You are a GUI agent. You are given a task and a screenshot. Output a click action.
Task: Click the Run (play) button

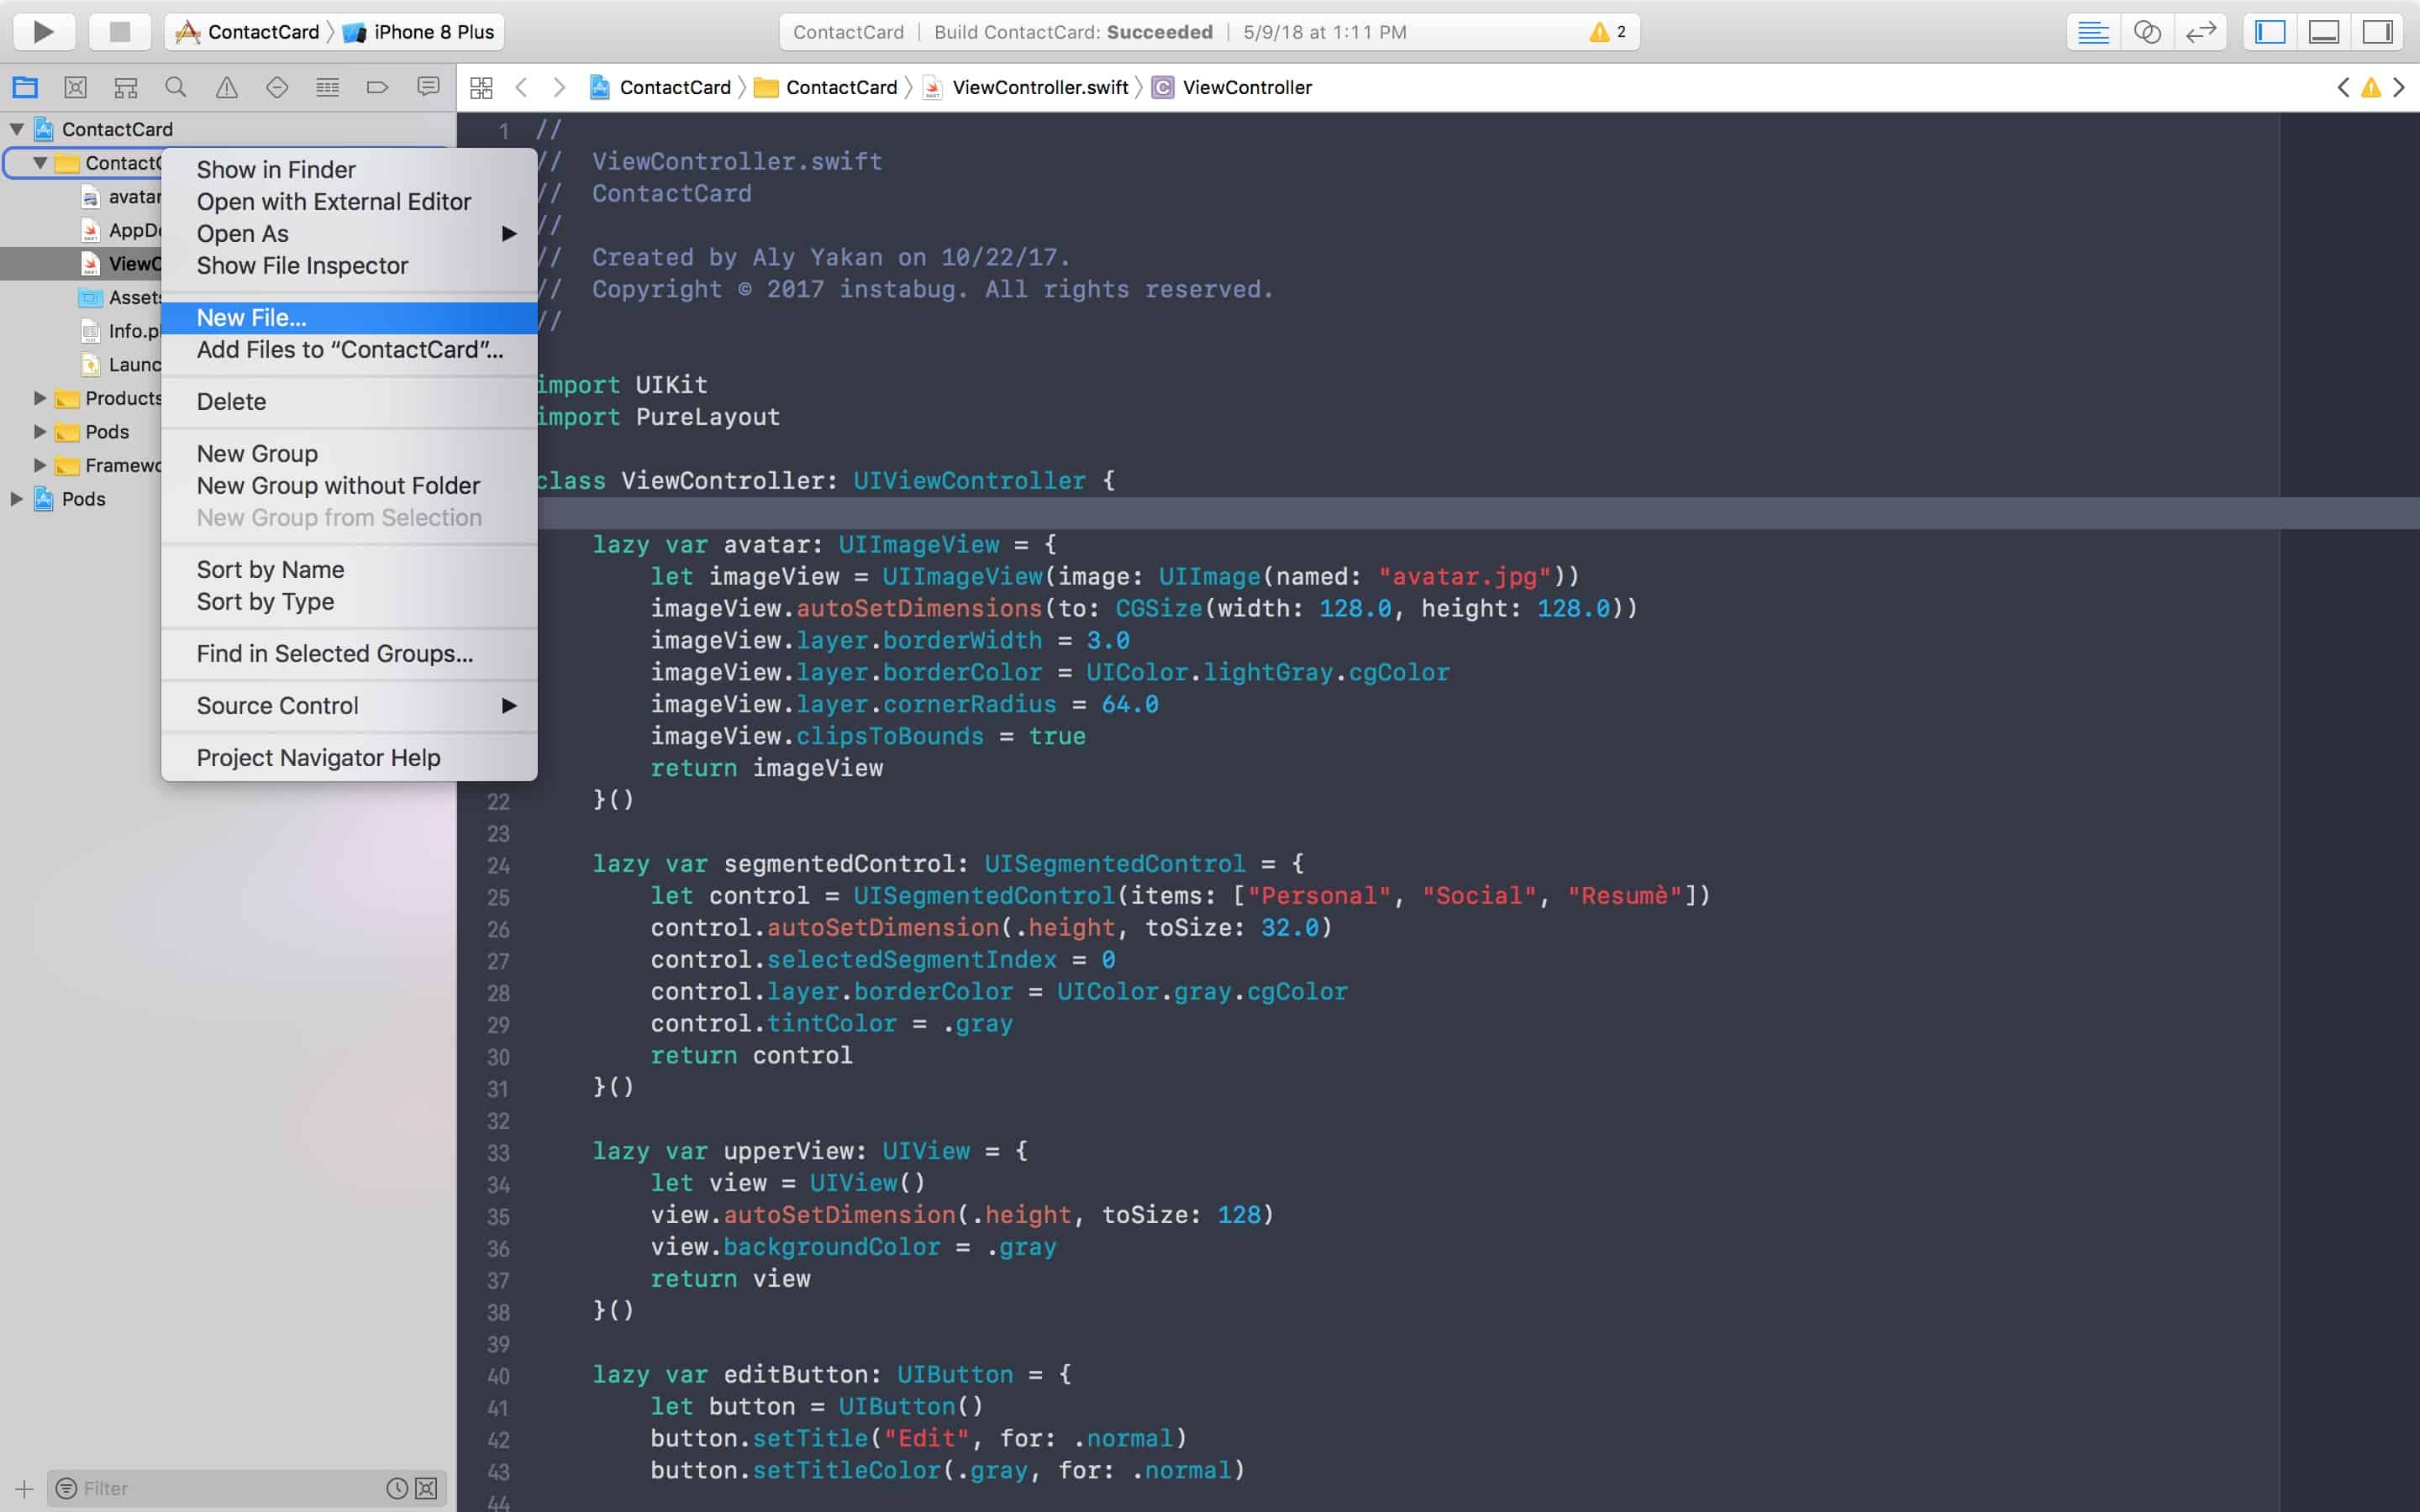(x=43, y=32)
